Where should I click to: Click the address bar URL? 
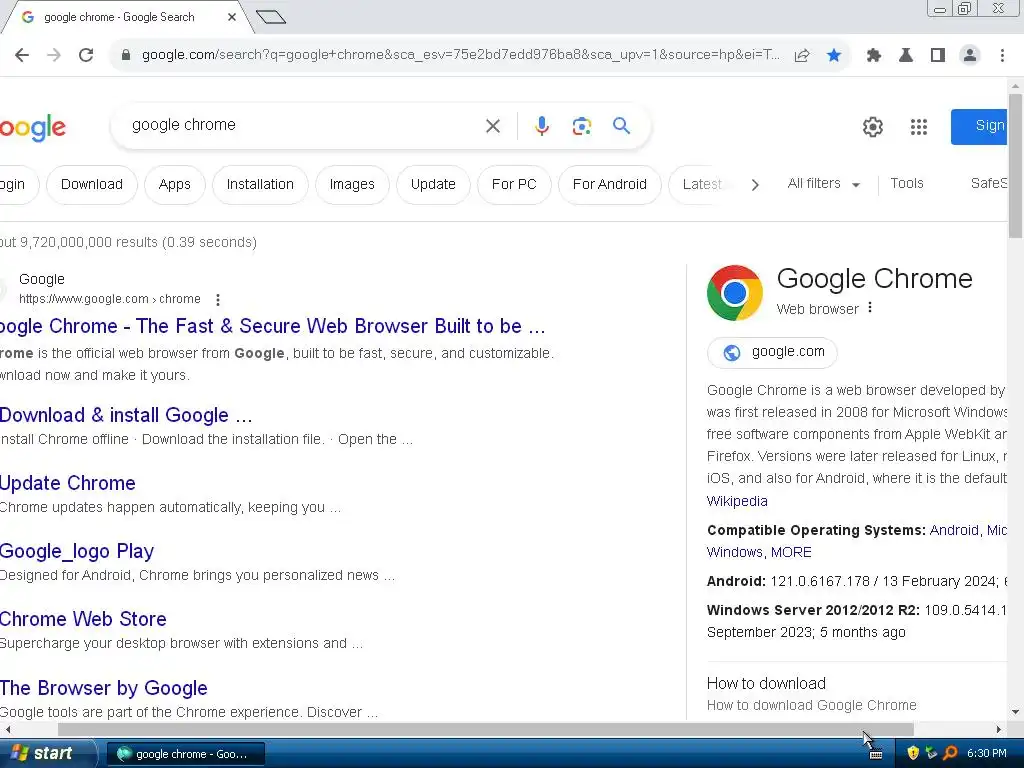coord(460,55)
